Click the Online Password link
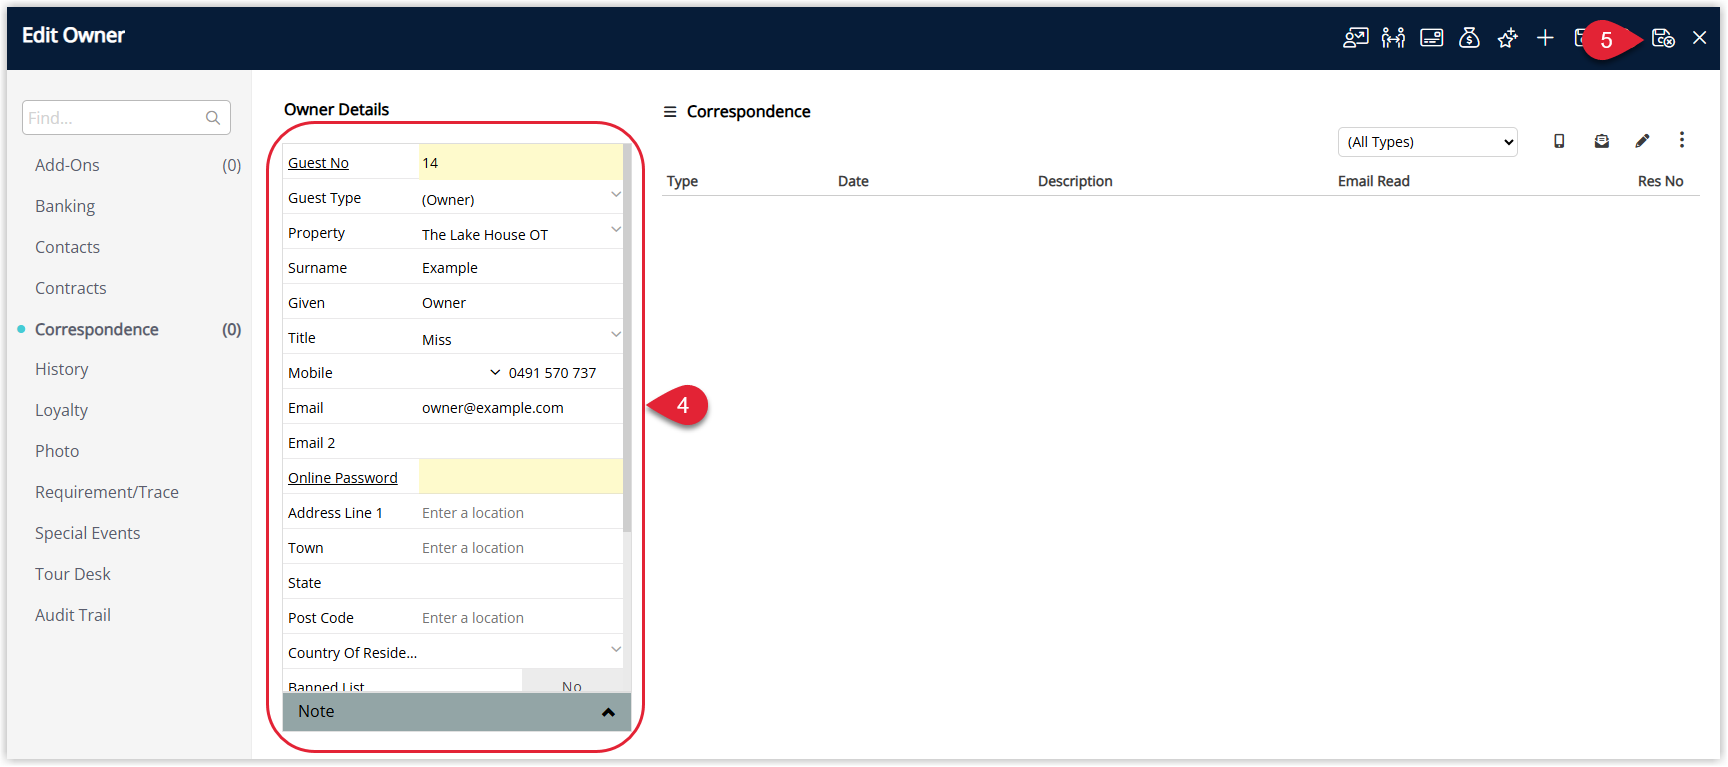Image resolution: width=1728 pixels, height=767 pixels. click(x=343, y=478)
